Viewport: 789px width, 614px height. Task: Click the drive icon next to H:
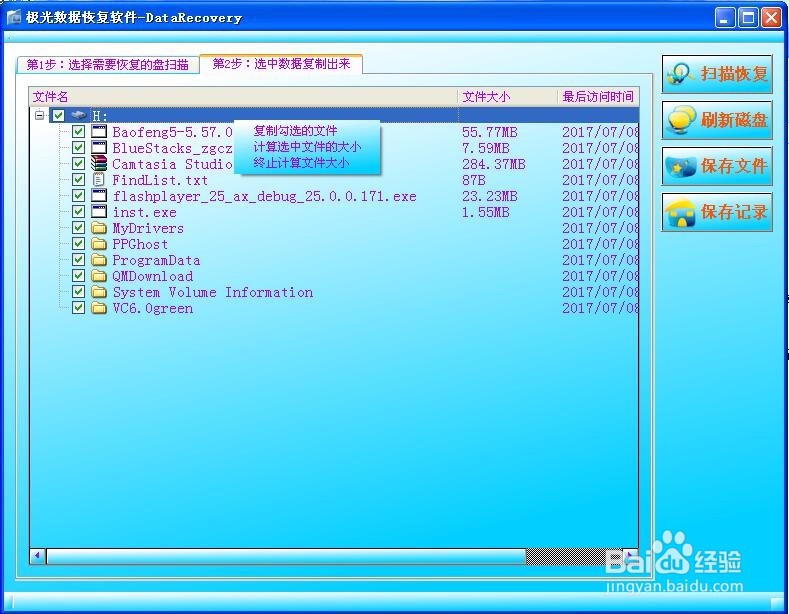79,116
